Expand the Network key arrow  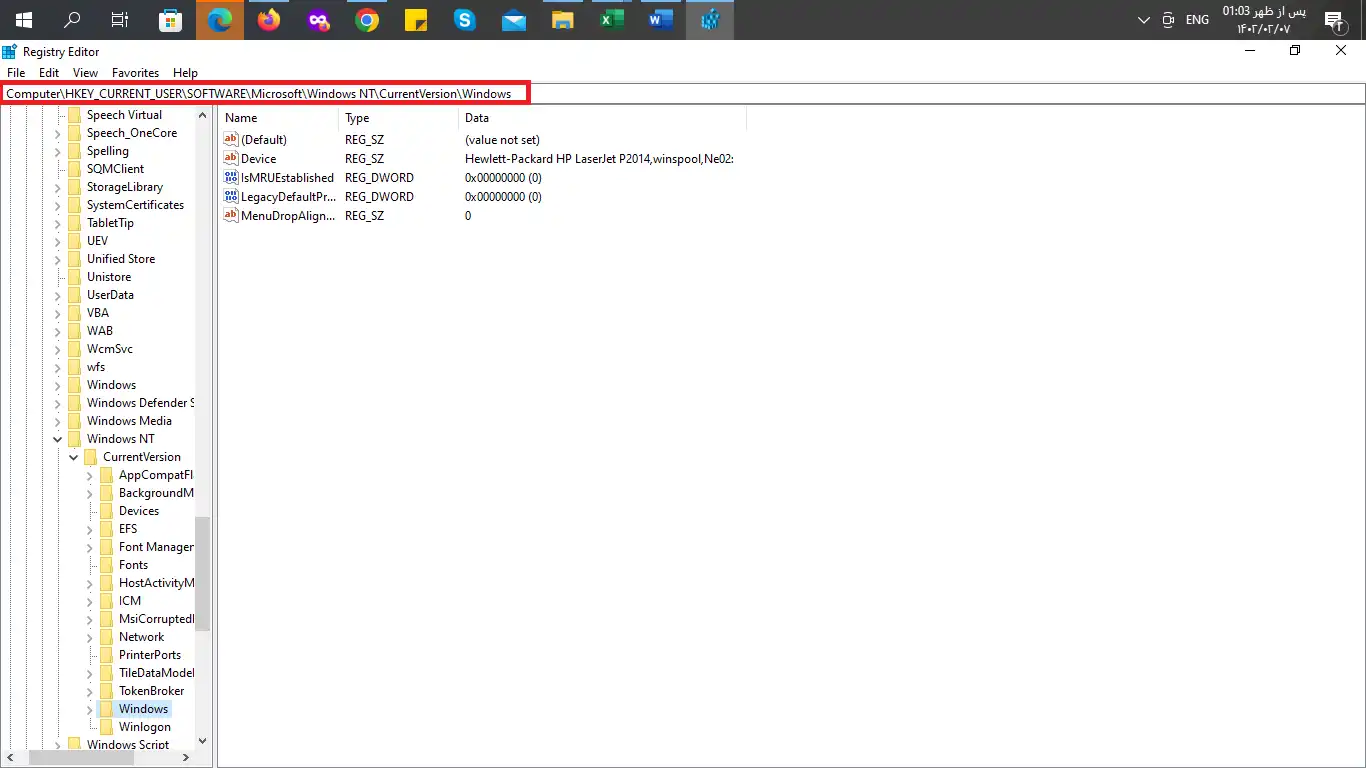coord(90,637)
